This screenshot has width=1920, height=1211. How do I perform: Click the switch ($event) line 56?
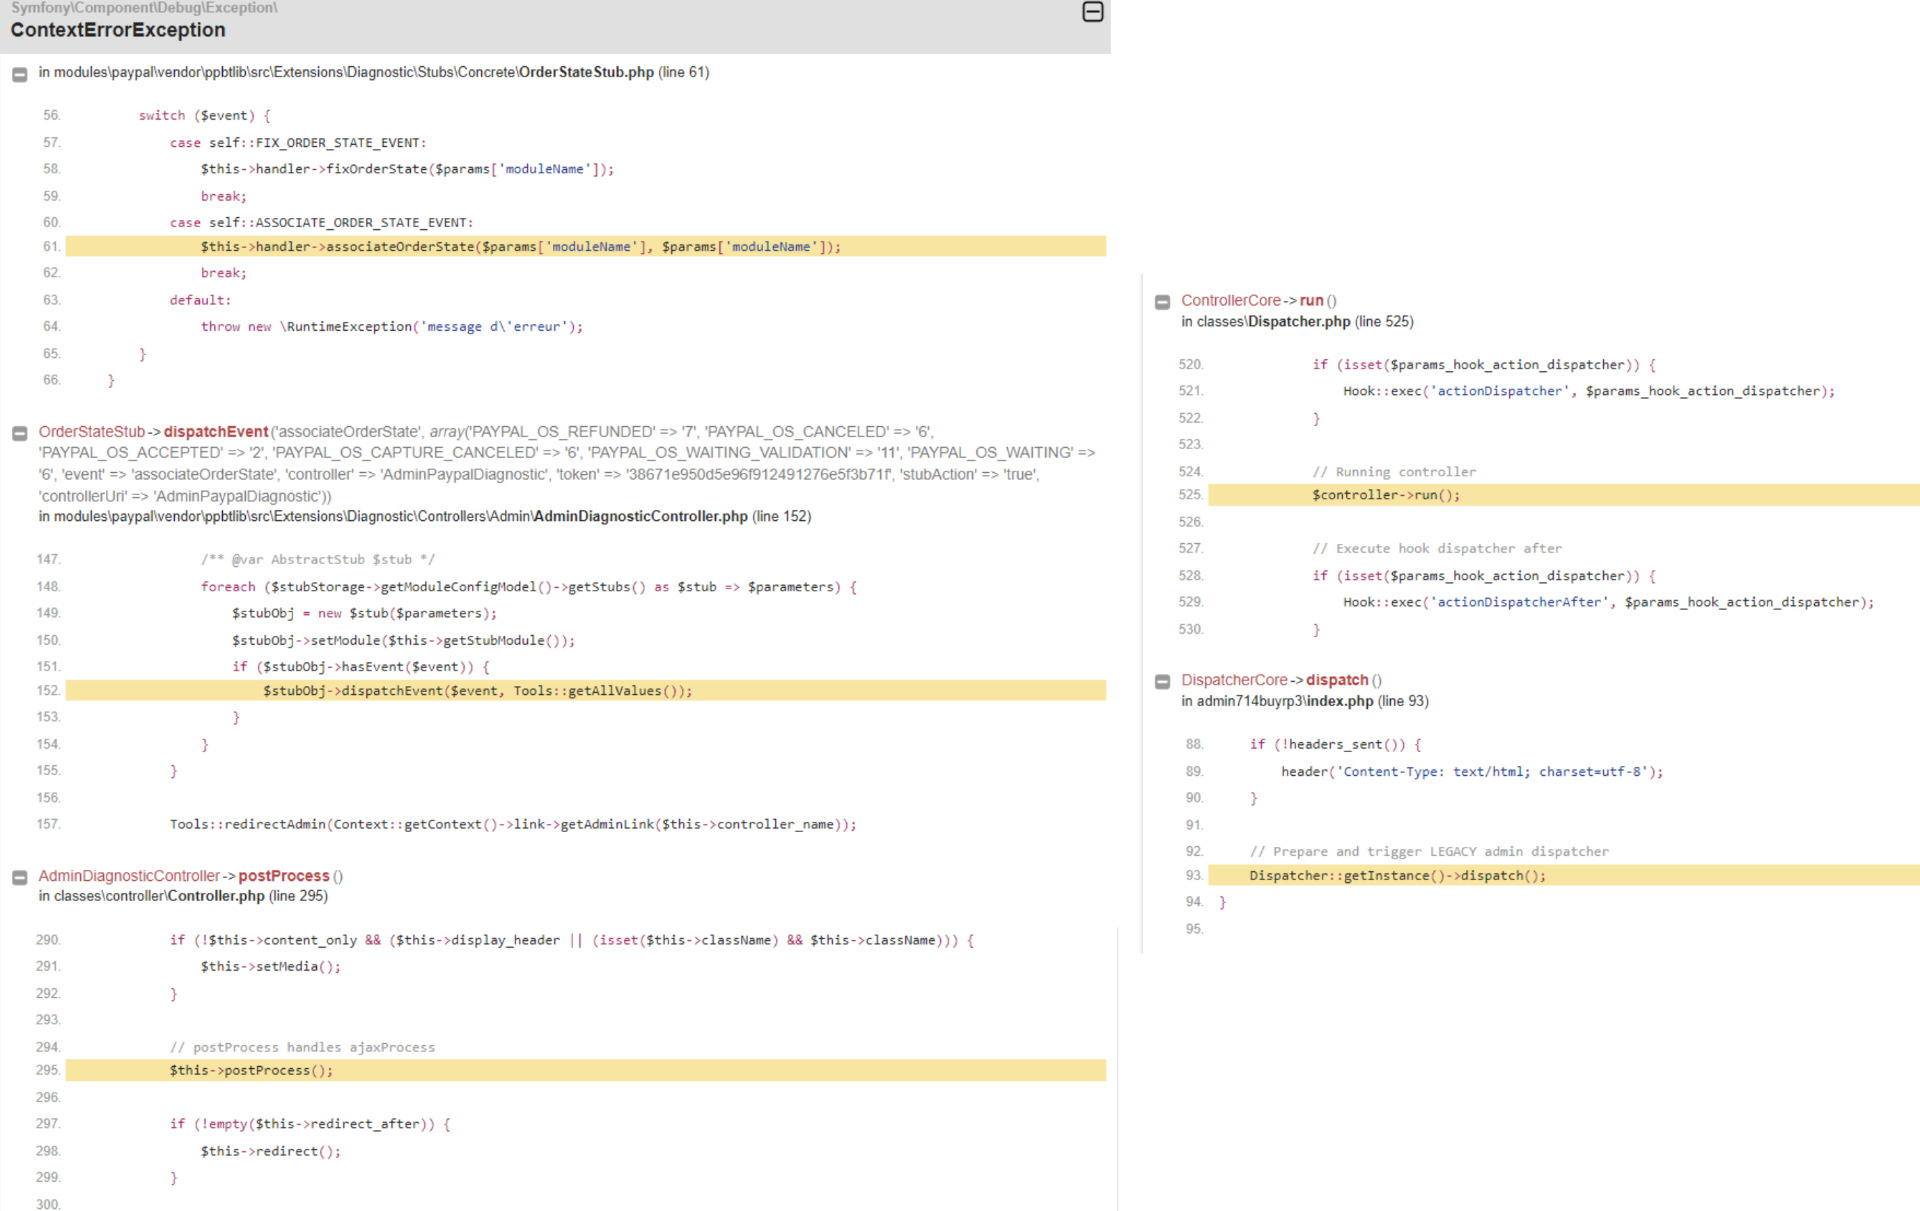(205, 116)
